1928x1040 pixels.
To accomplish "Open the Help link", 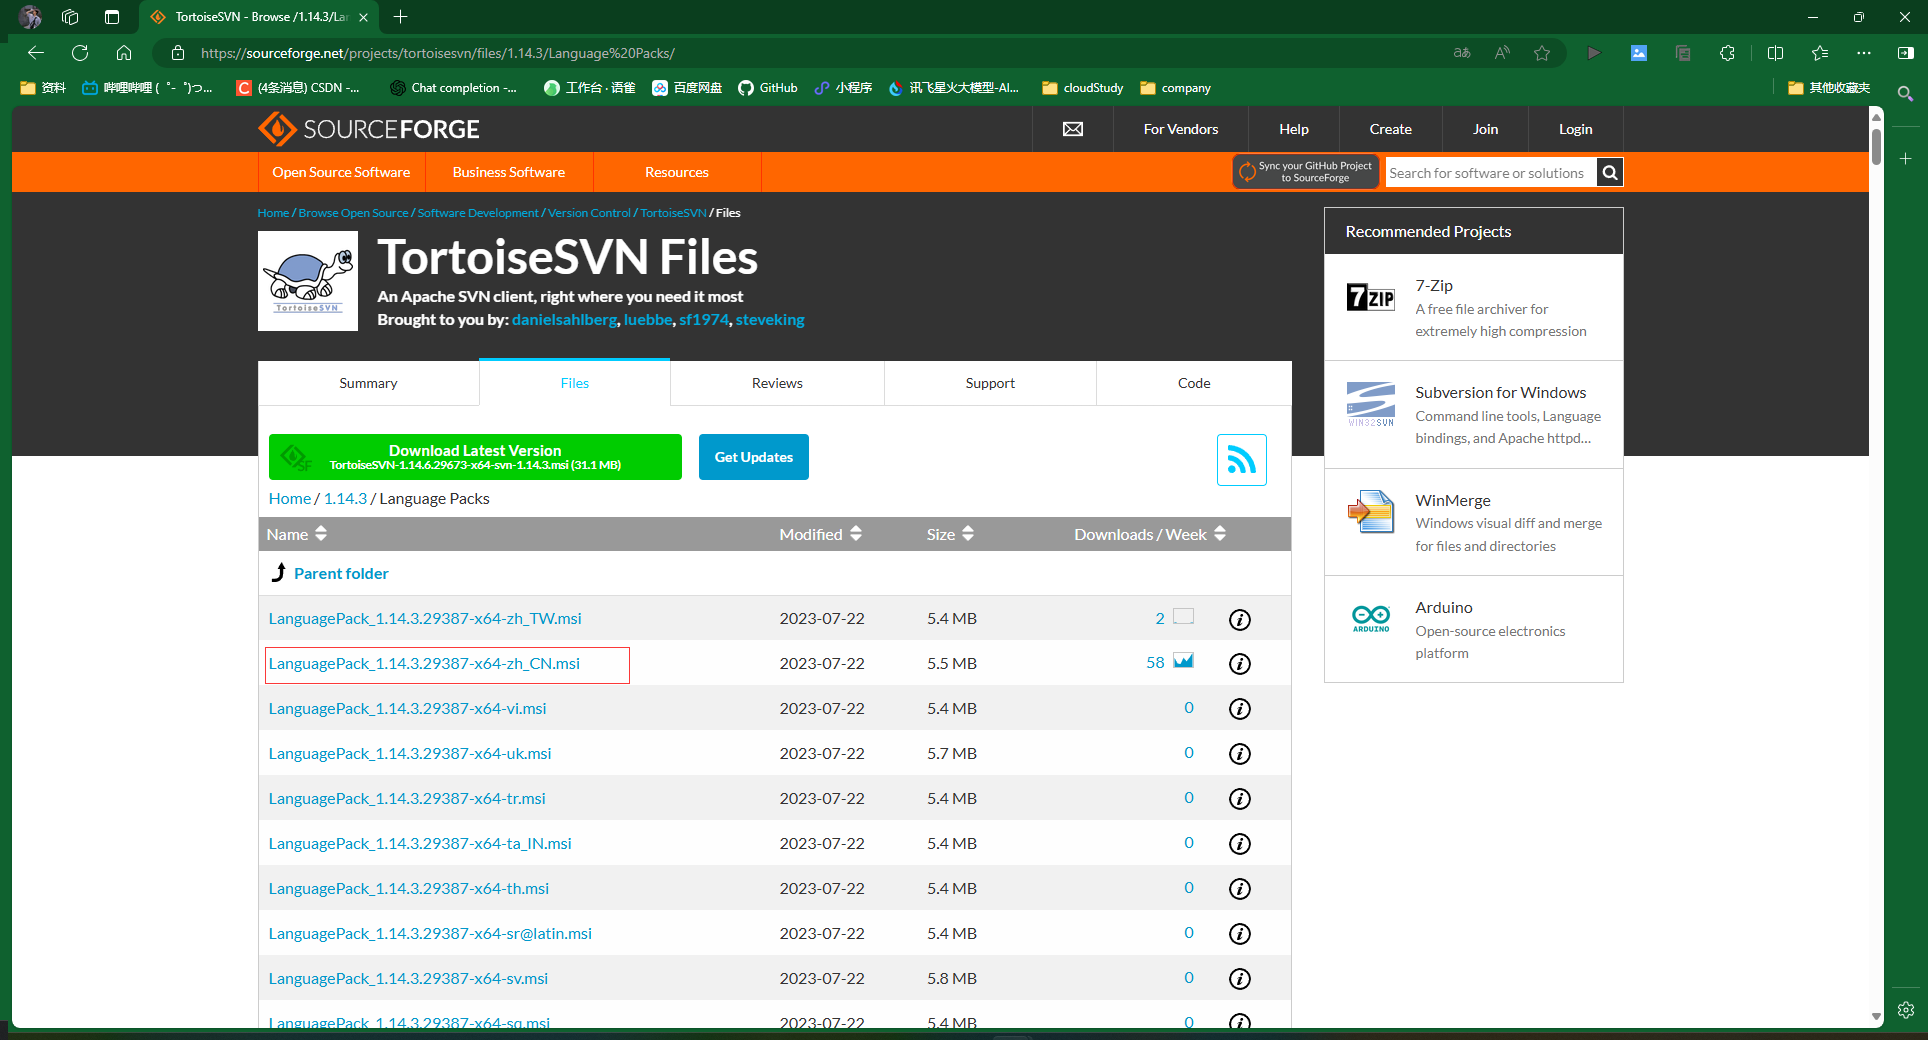I will pos(1293,129).
